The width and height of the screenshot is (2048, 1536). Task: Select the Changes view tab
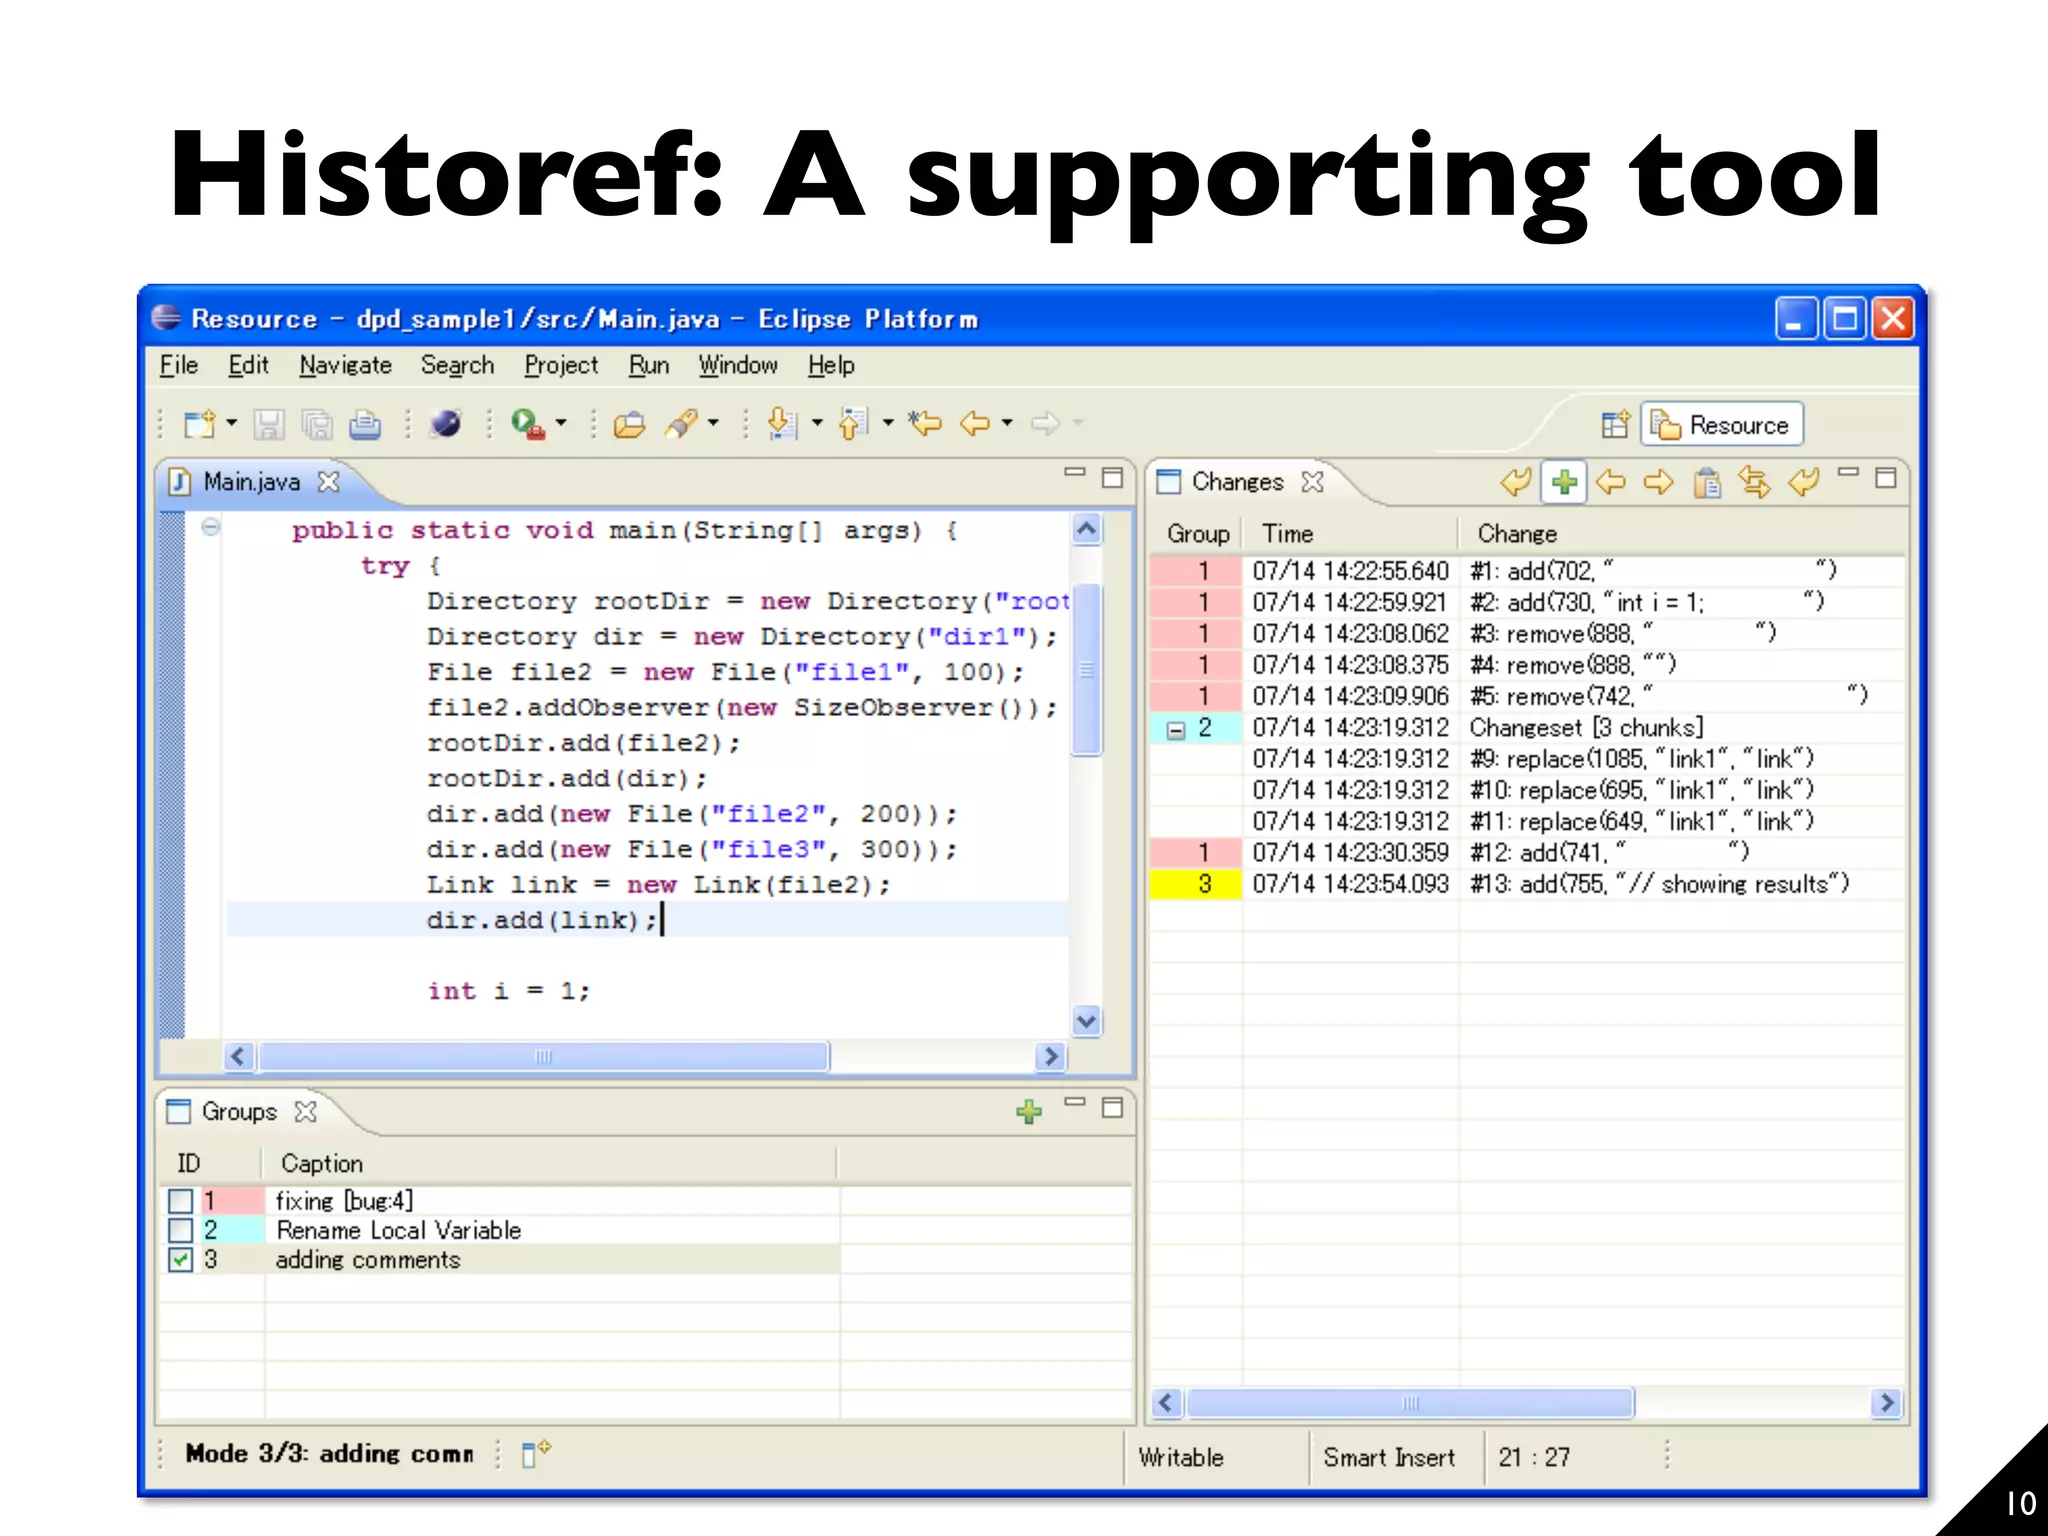(x=1237, y=482)
